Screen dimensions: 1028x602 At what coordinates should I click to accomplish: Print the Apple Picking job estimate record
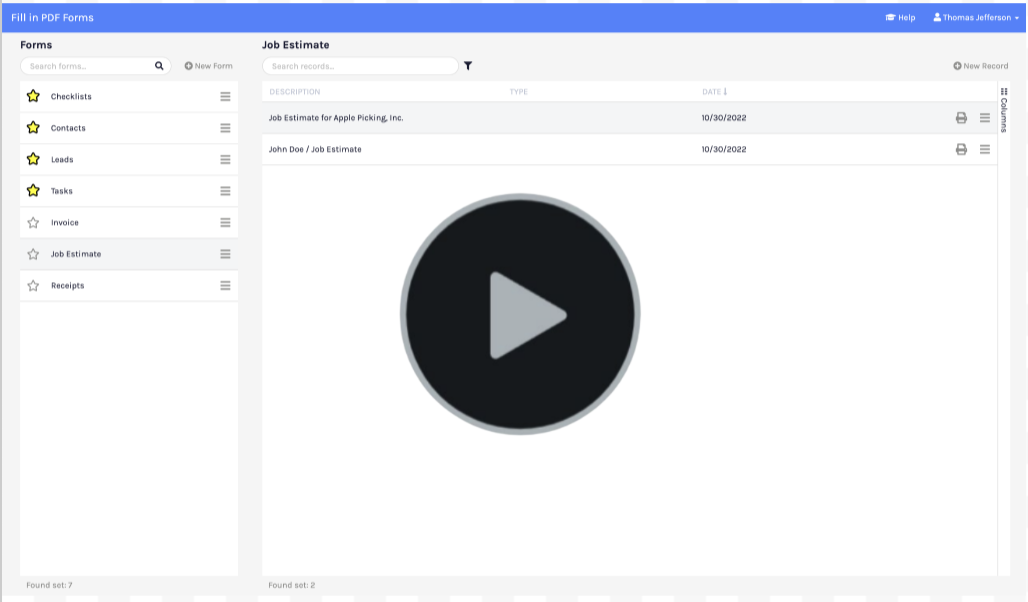961,118
